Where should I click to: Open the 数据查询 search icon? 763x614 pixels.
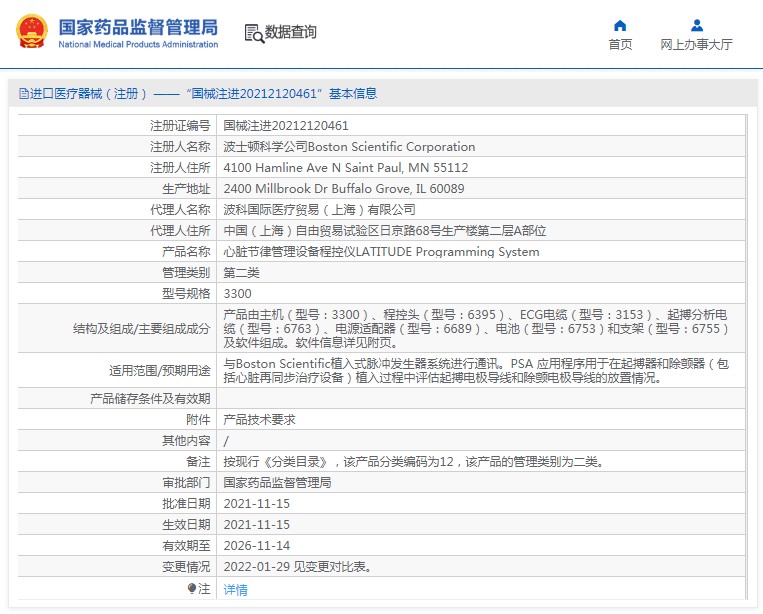[254, 33]
